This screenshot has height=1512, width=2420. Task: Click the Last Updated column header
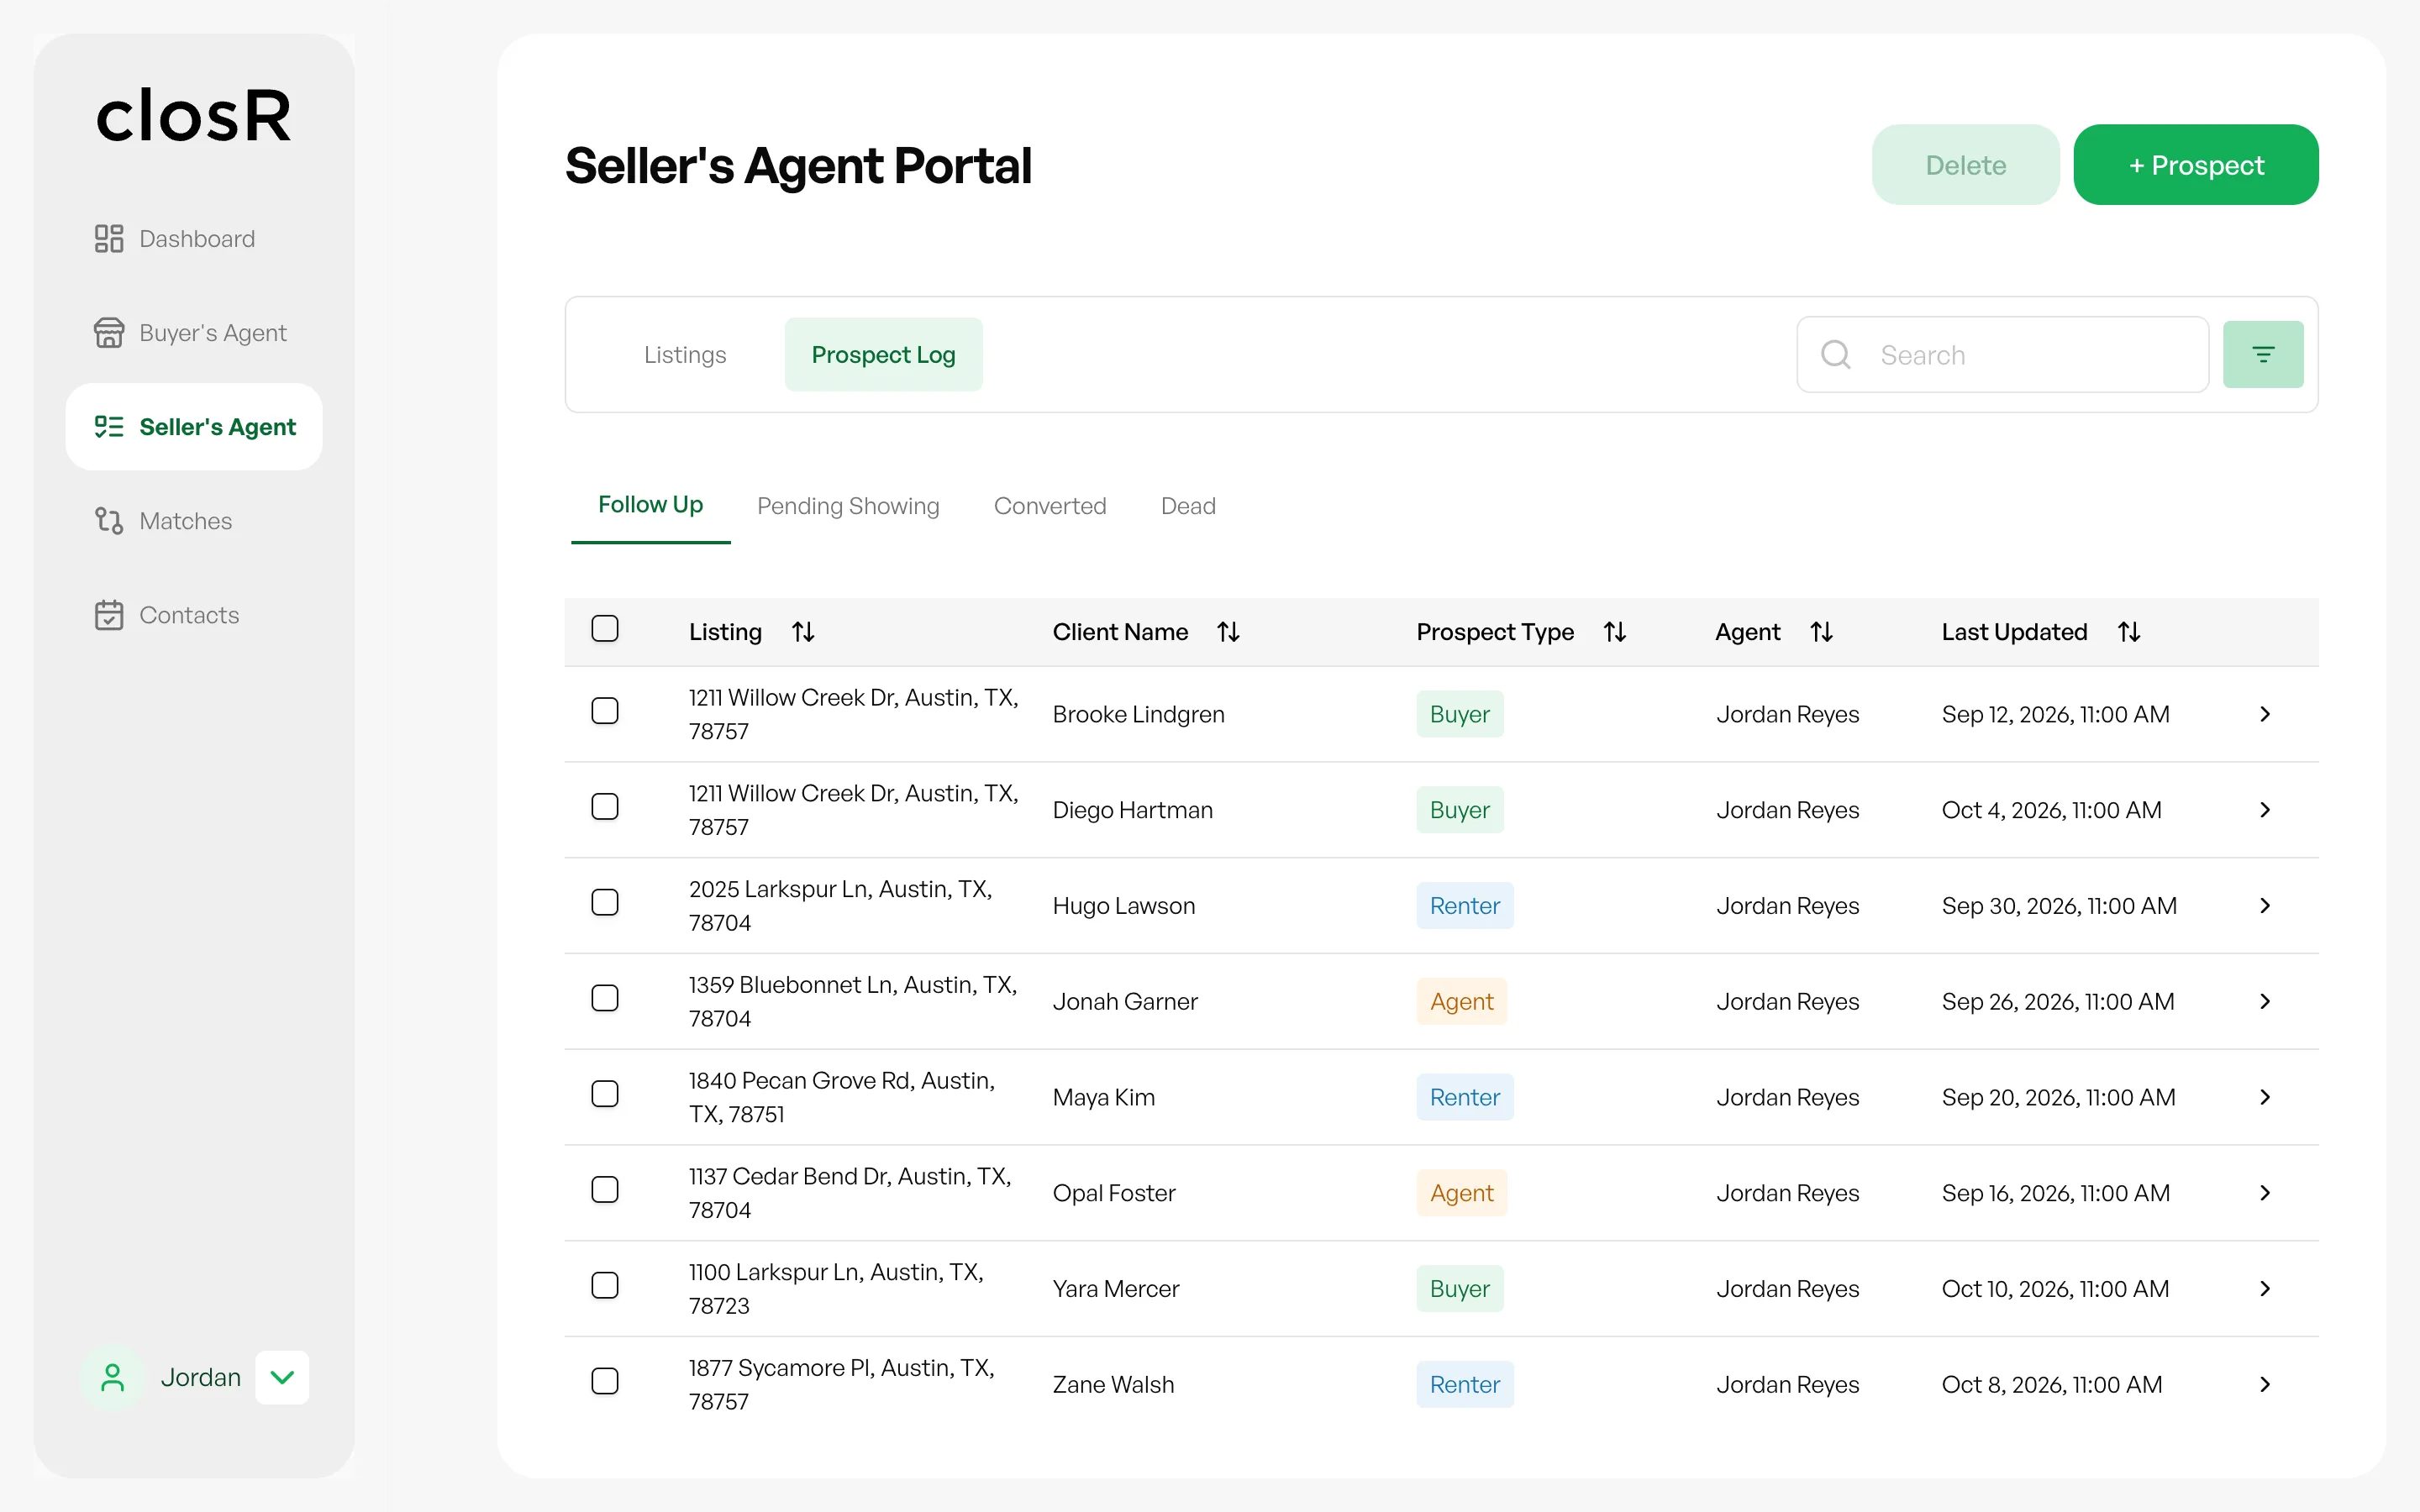pyautogui.click(x=2014, y=632)
